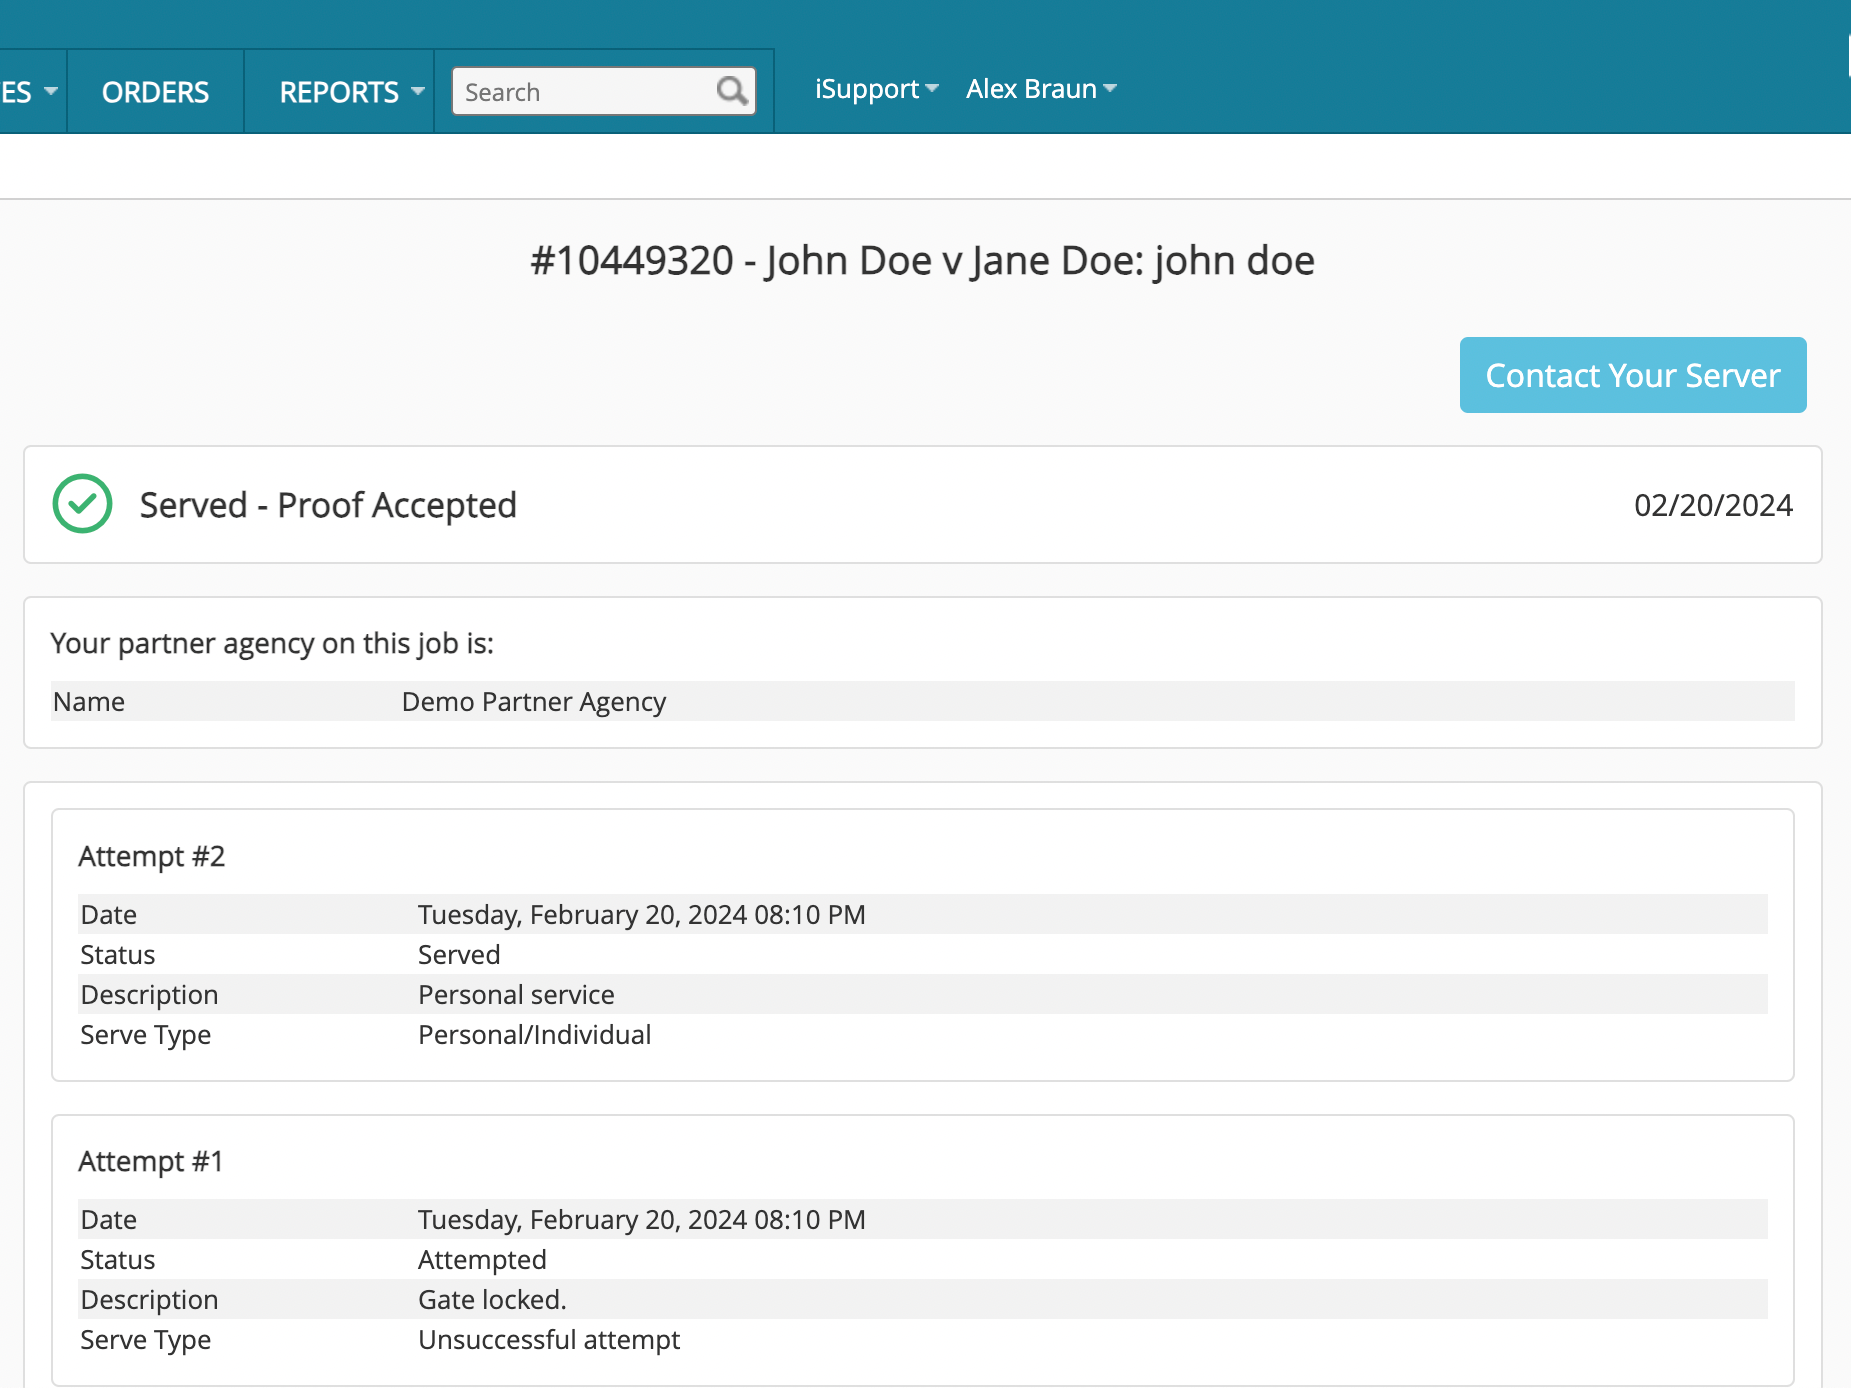
Task: Click the job title #10449320 heading
Action: [x=922, y=261]
